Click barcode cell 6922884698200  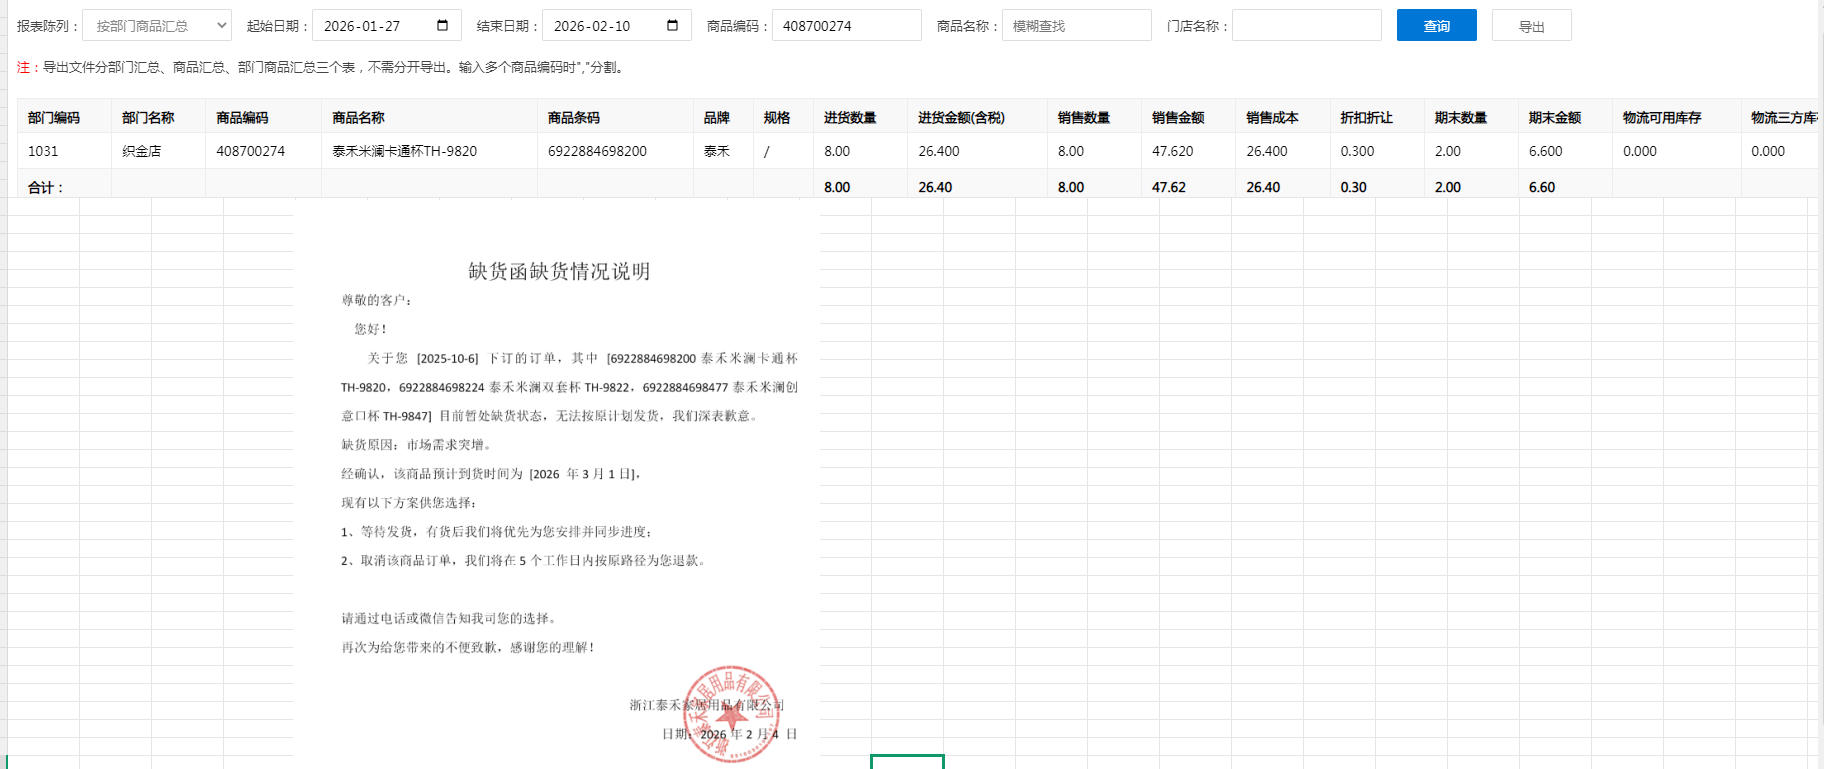(x=597, y=151)
